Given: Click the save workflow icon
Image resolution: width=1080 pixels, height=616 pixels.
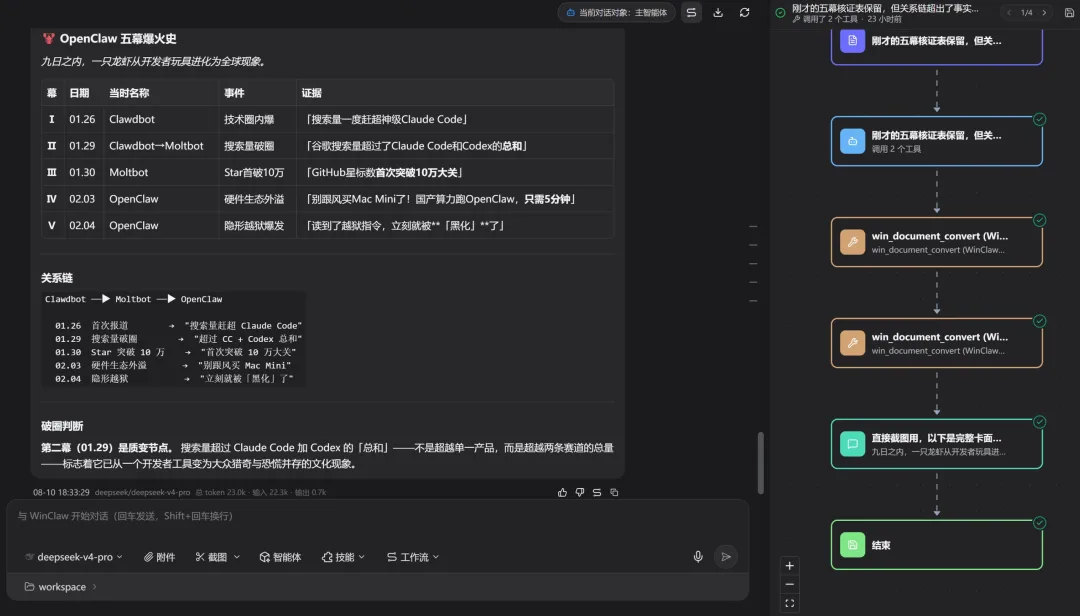Looking at the screenshot, I should pos(1069,12).
